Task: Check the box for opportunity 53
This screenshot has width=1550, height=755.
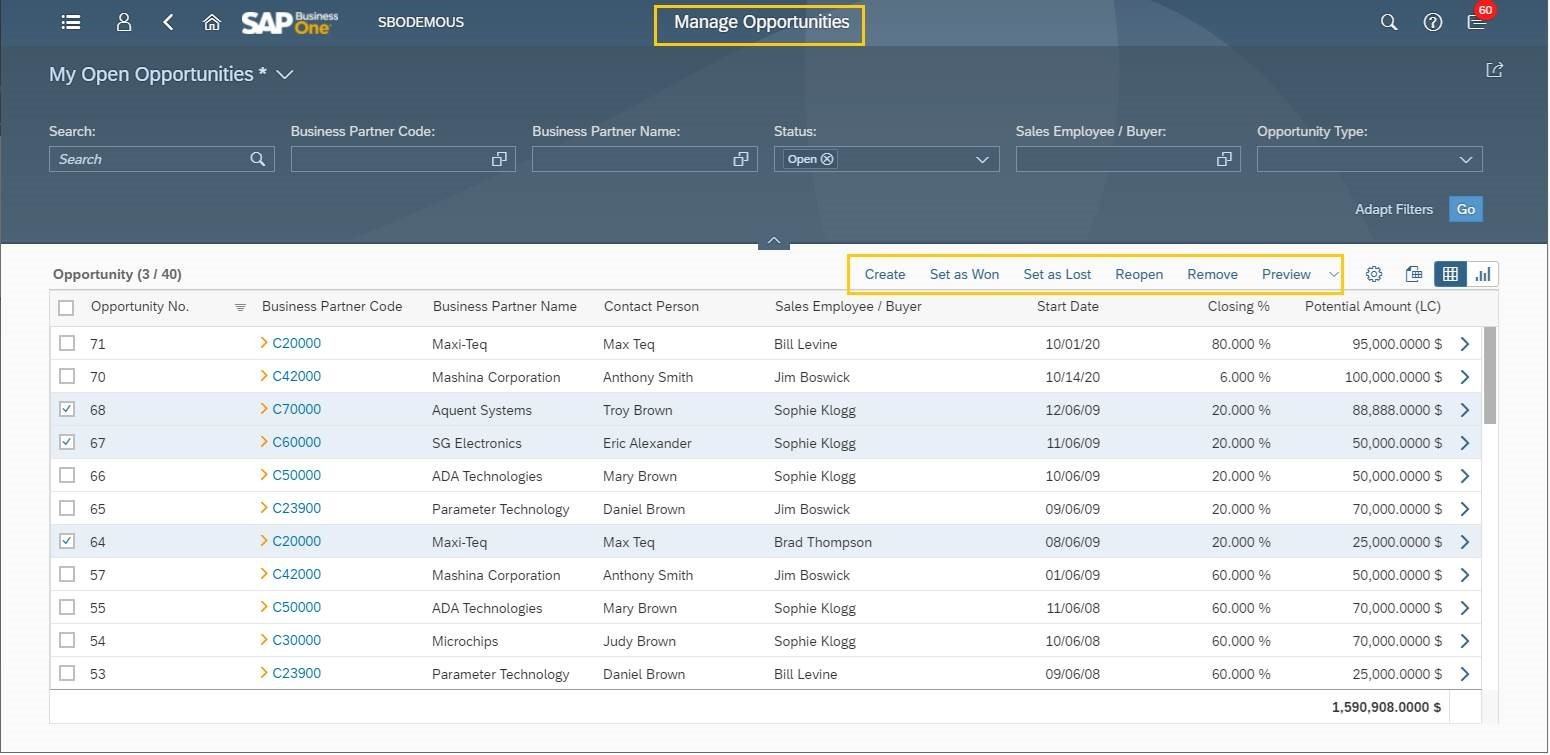Action: point(67,673)
